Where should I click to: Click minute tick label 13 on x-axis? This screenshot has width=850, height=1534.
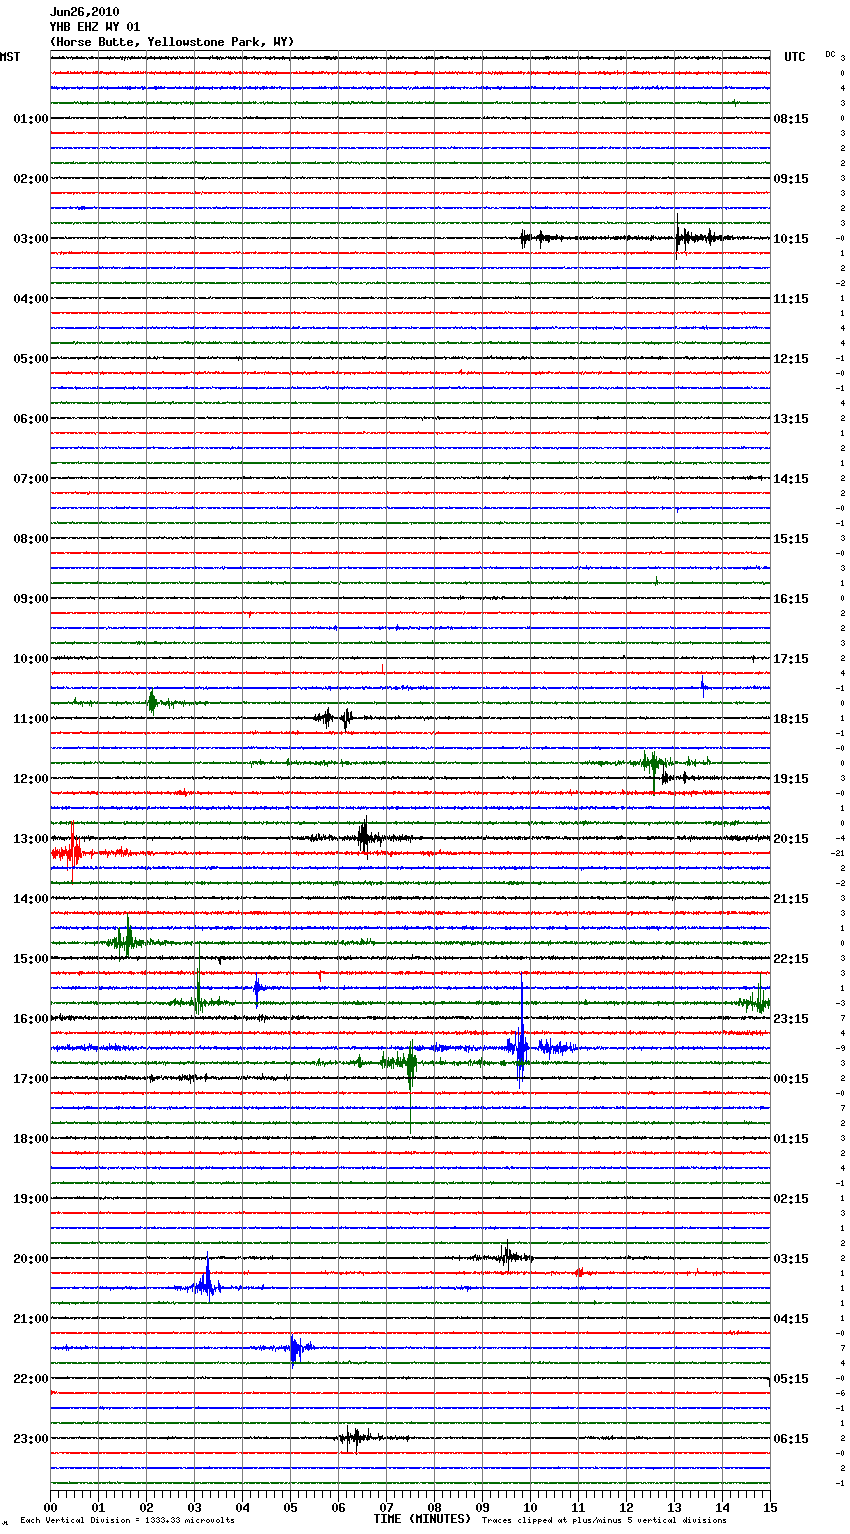[x=674, y=1507]
